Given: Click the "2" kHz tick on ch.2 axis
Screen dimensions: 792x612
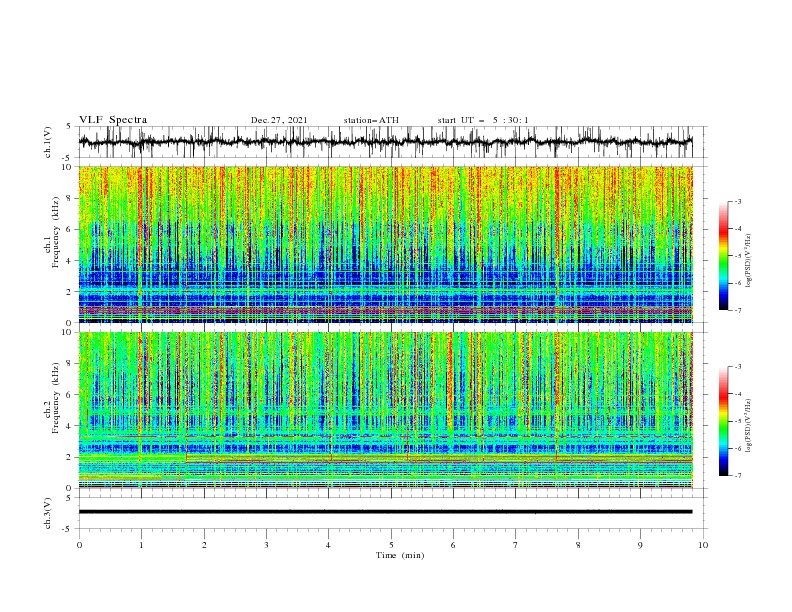Looking at the screenshot, I should 70,457.
